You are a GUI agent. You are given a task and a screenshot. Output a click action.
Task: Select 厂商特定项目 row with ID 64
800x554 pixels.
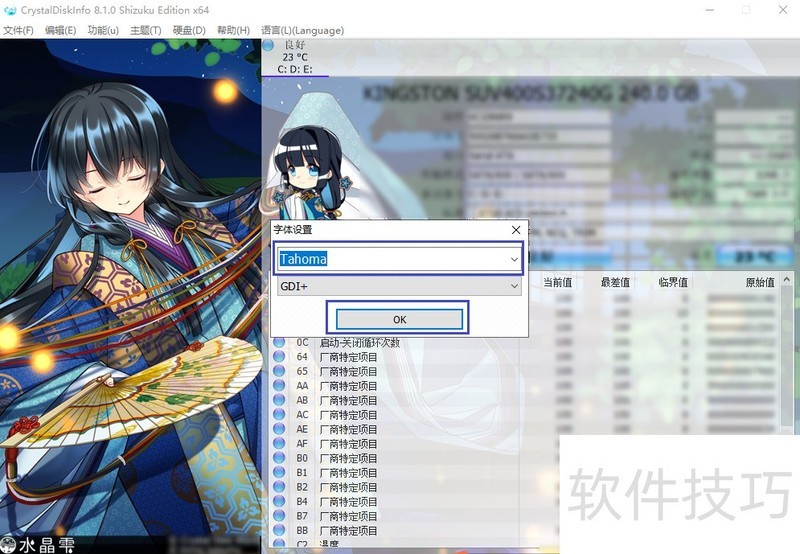coord(348,357)
